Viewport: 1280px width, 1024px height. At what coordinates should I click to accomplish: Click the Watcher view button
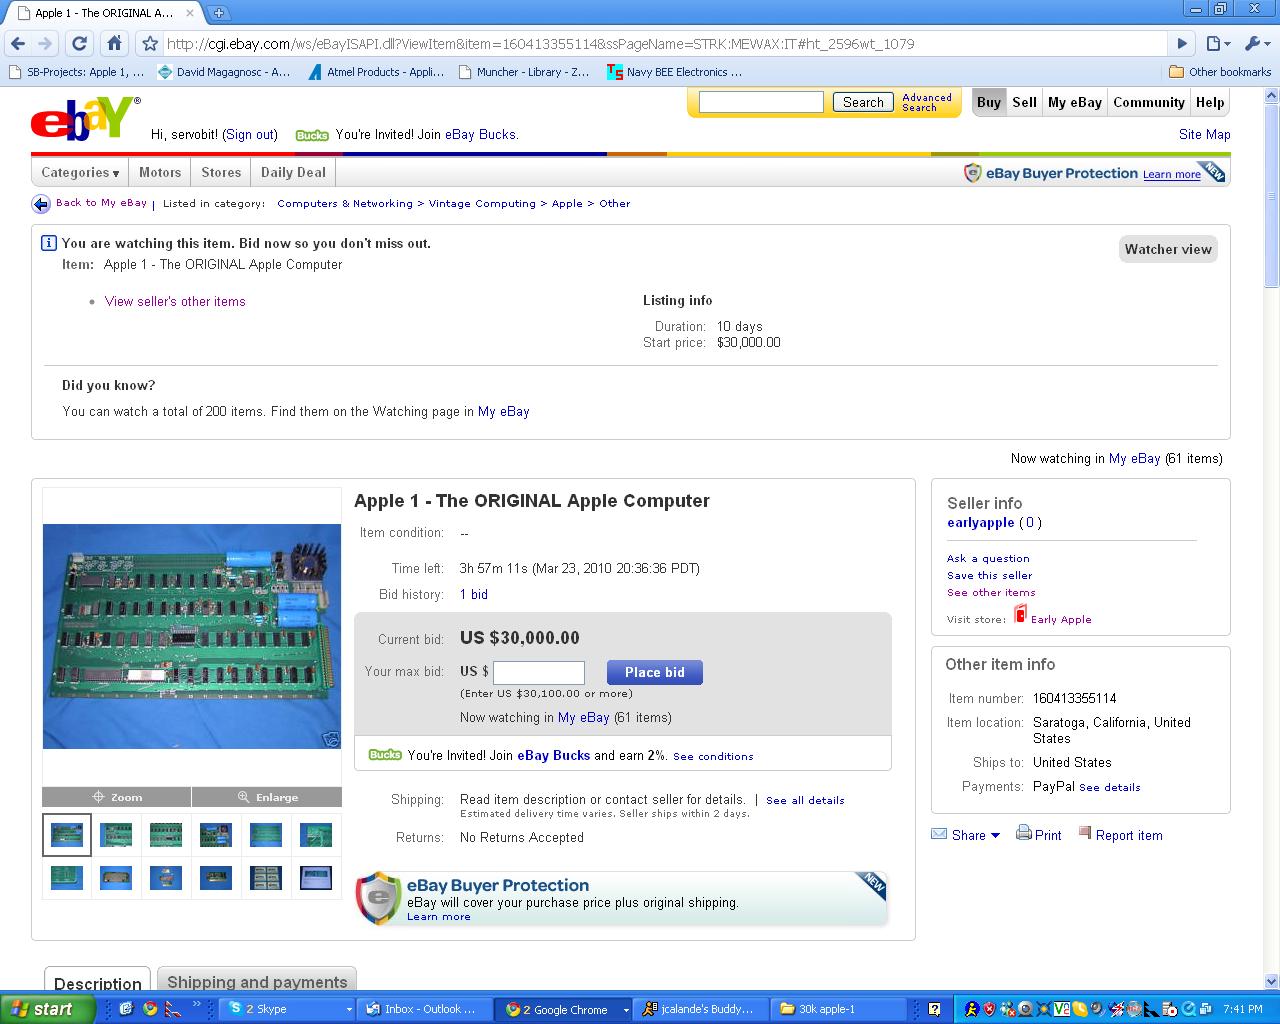(x=1168, y=249)
